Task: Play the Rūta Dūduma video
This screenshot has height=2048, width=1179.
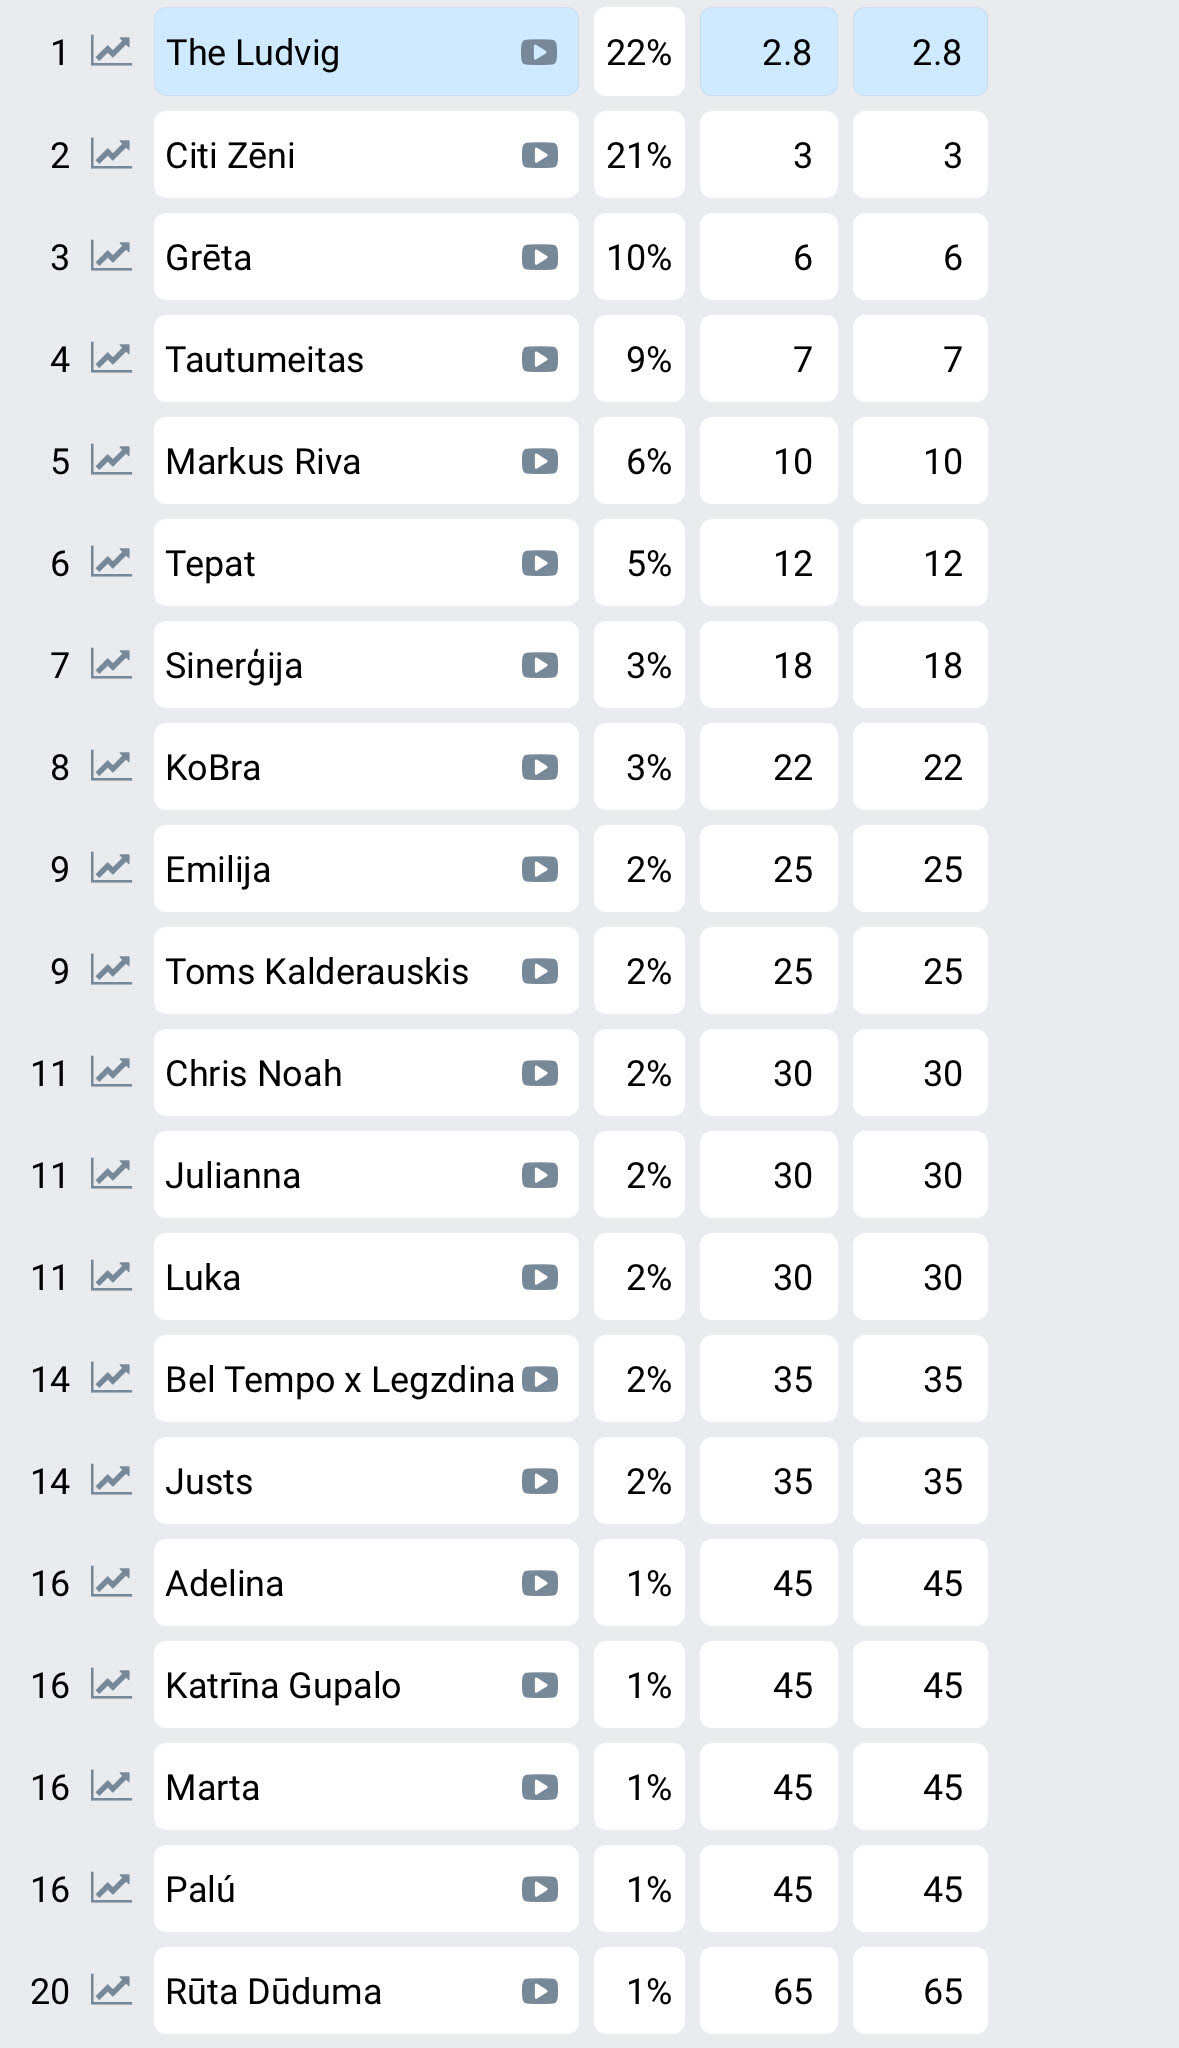Action: click(x=539, y=1991)
